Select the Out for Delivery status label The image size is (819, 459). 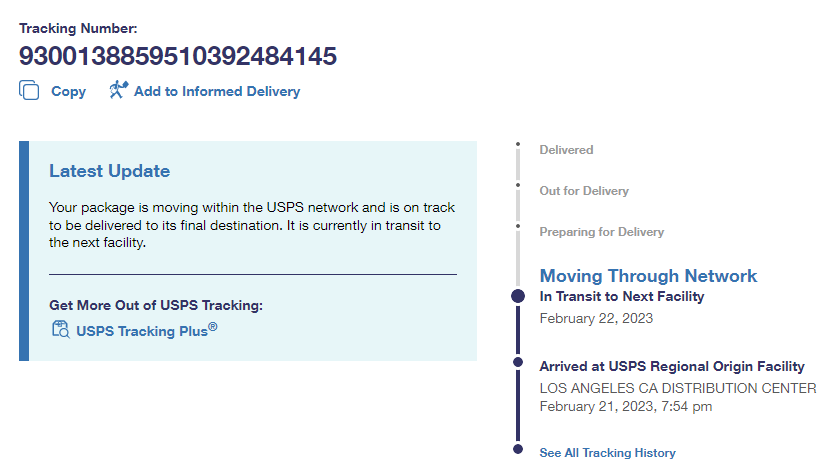584,191
